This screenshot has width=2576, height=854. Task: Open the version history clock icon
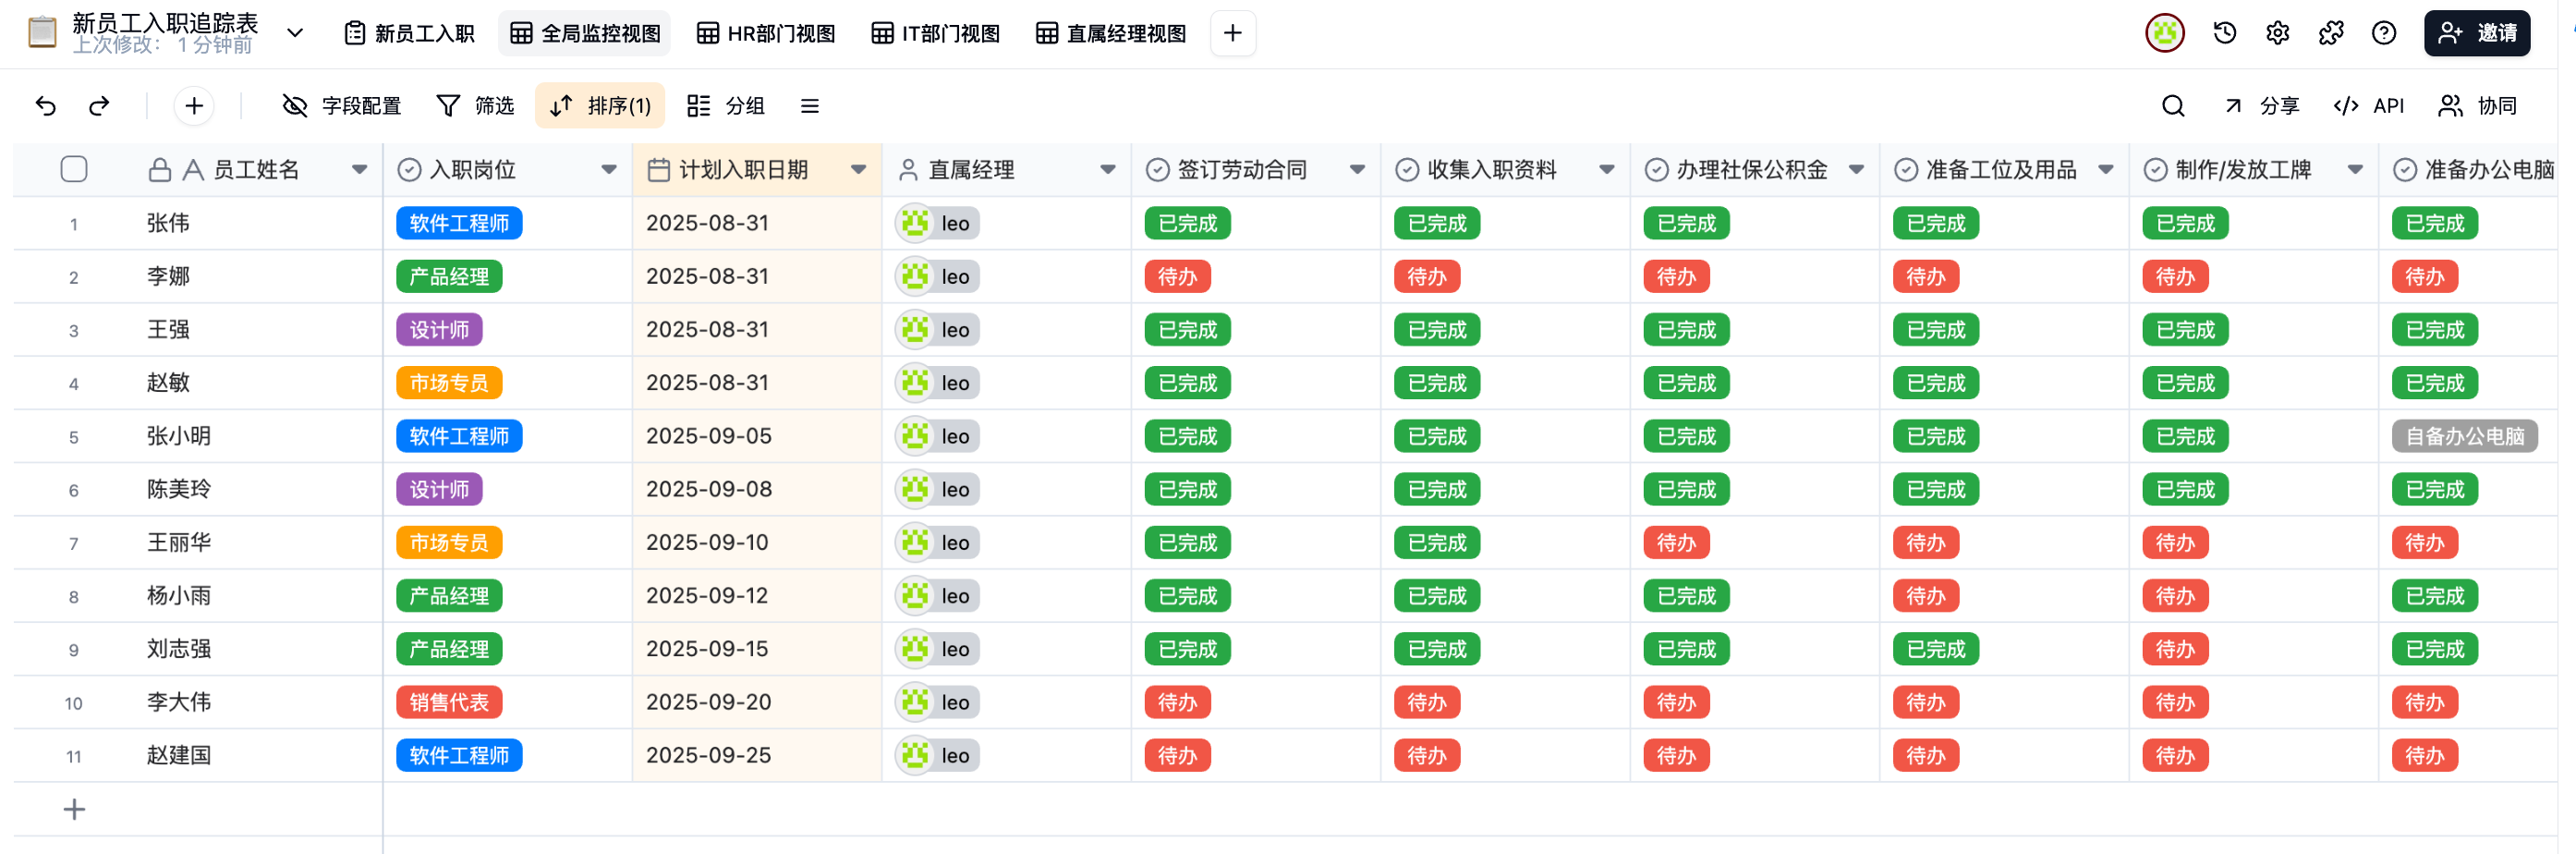[x=2225, y=33]
